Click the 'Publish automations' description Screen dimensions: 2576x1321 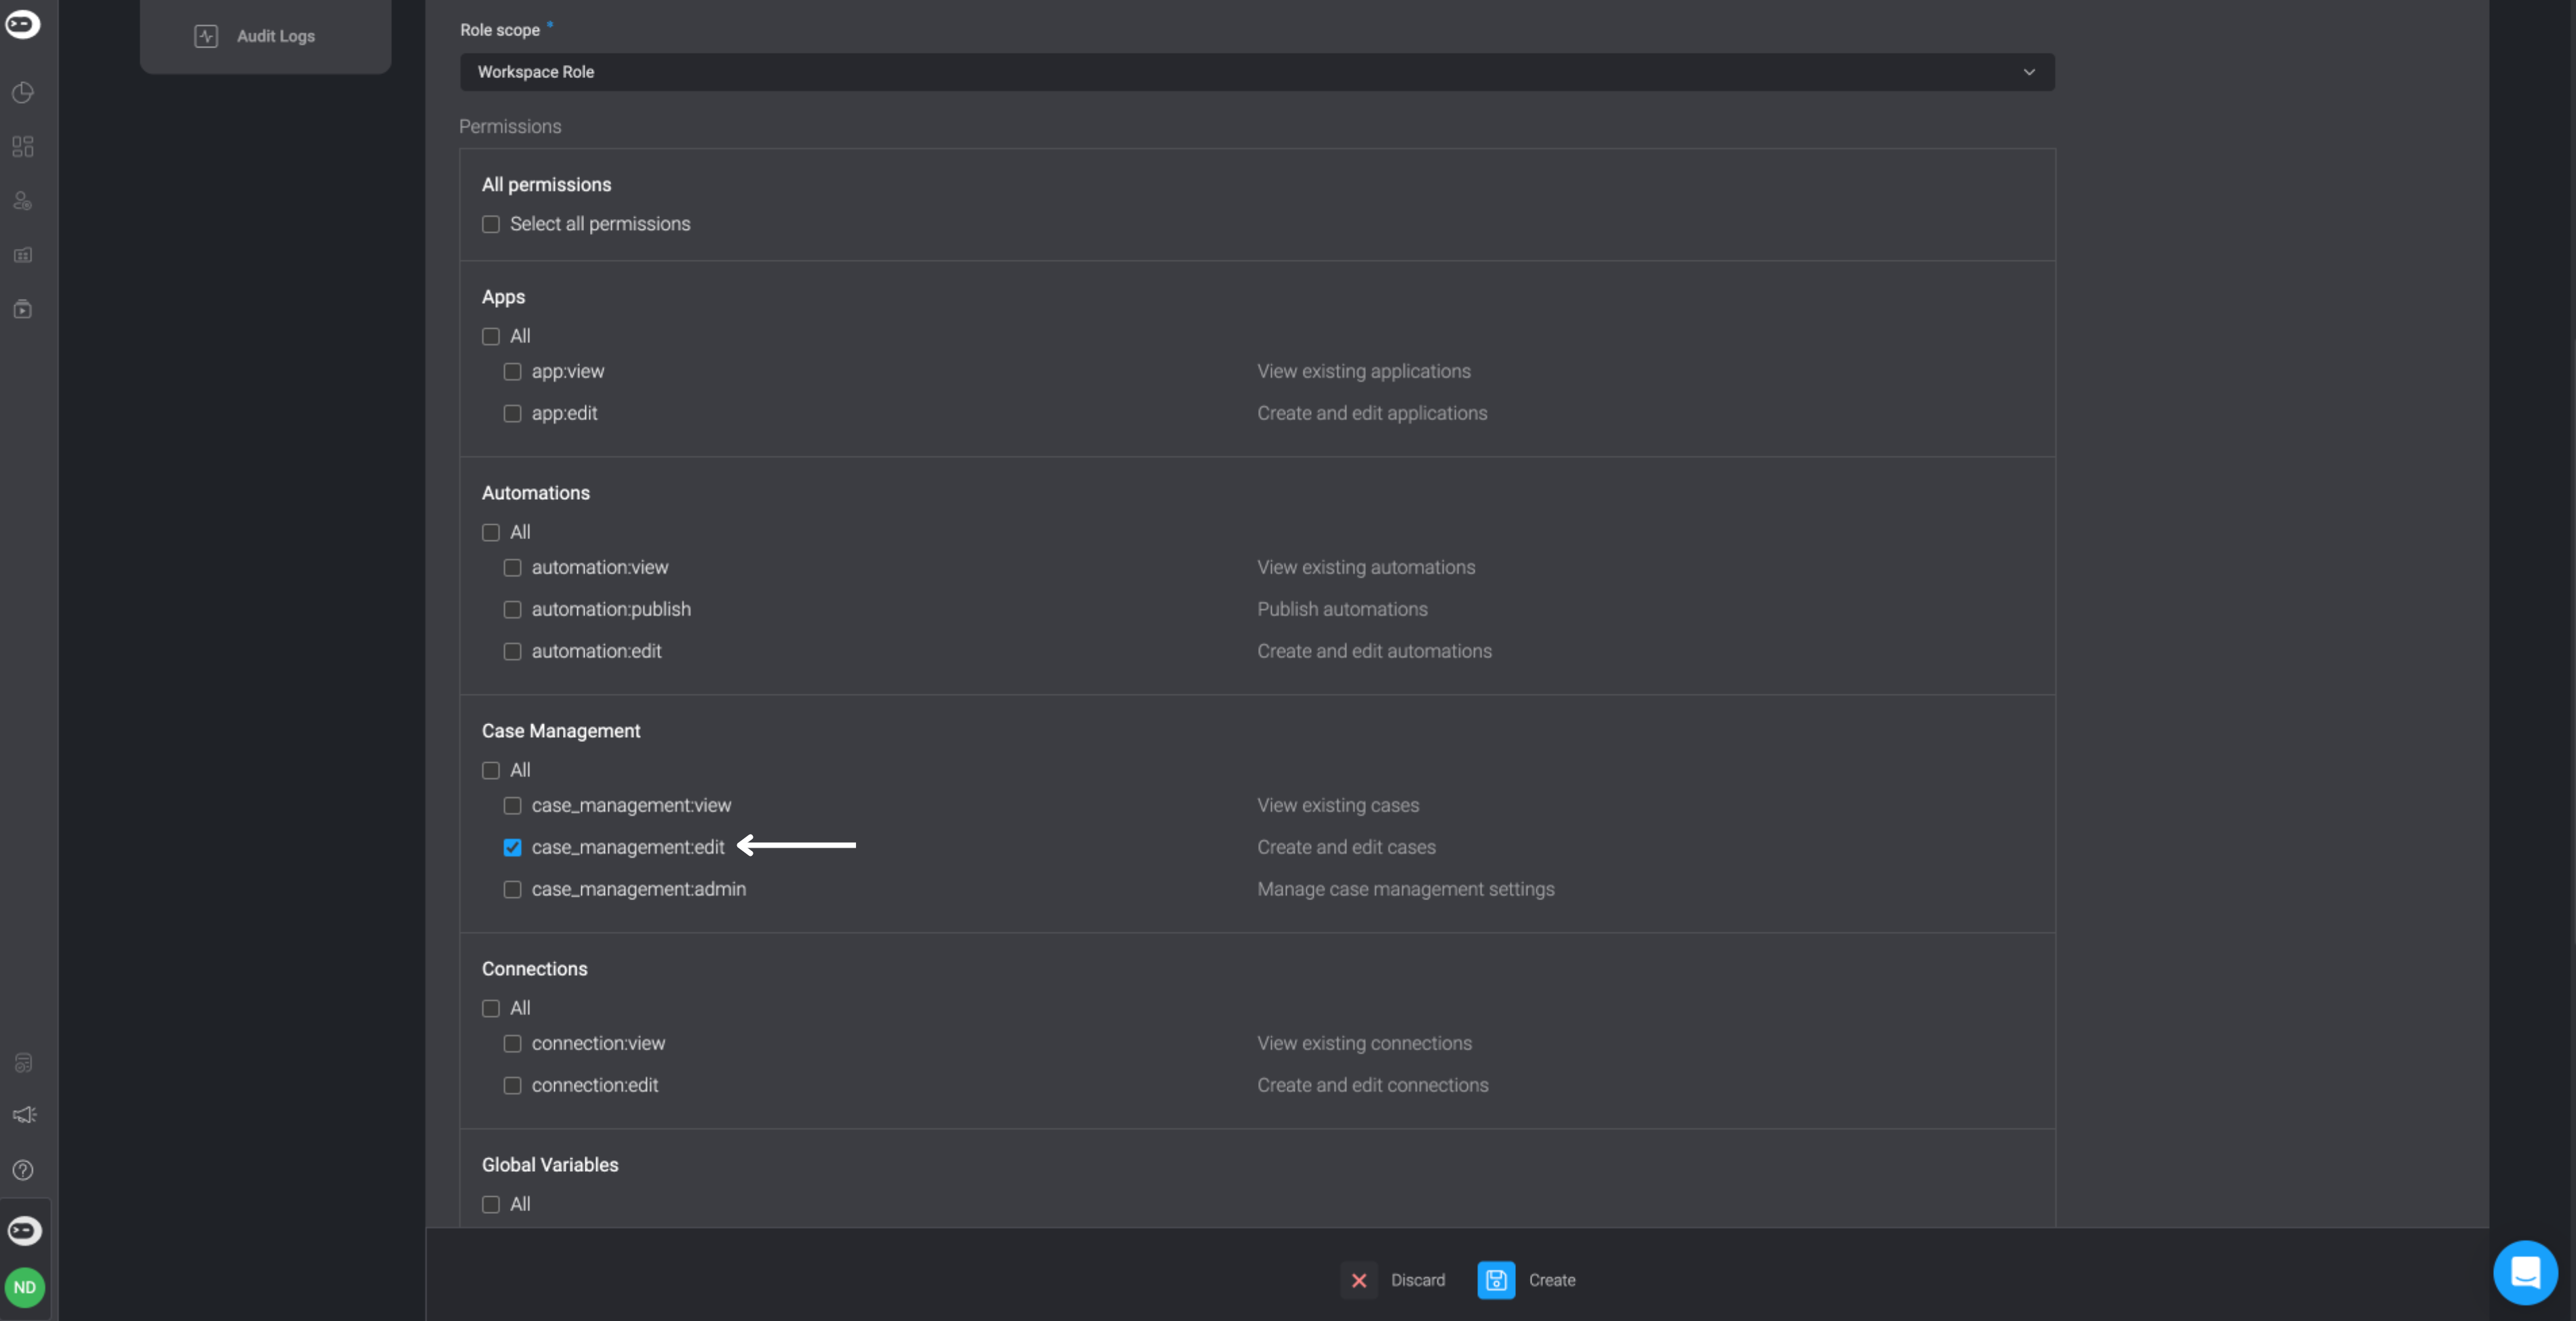point(1342,609)
